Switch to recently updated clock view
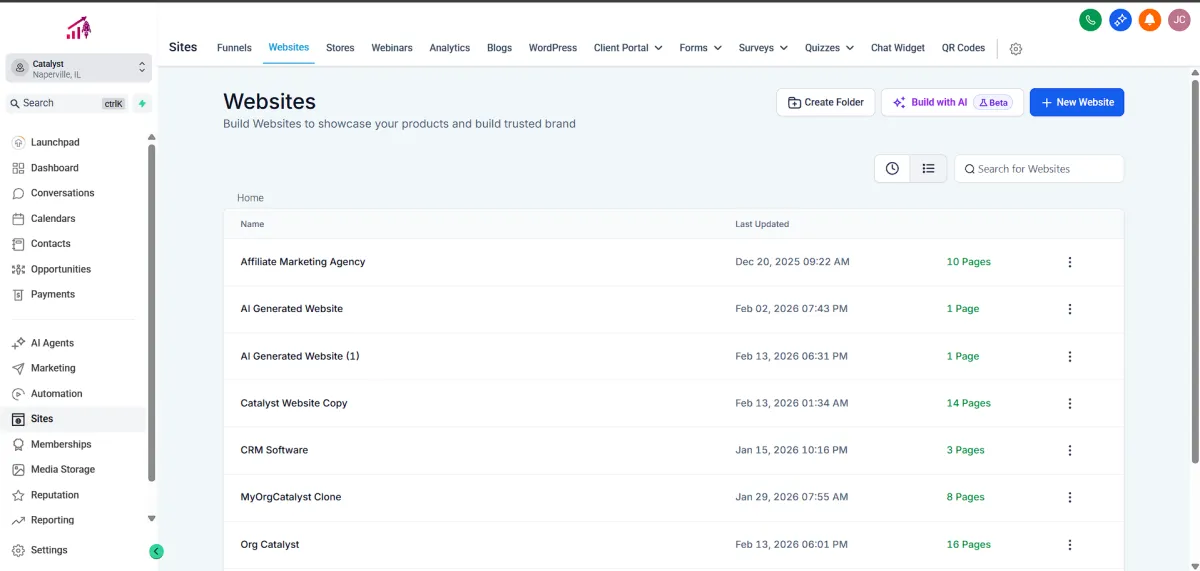 892,169
